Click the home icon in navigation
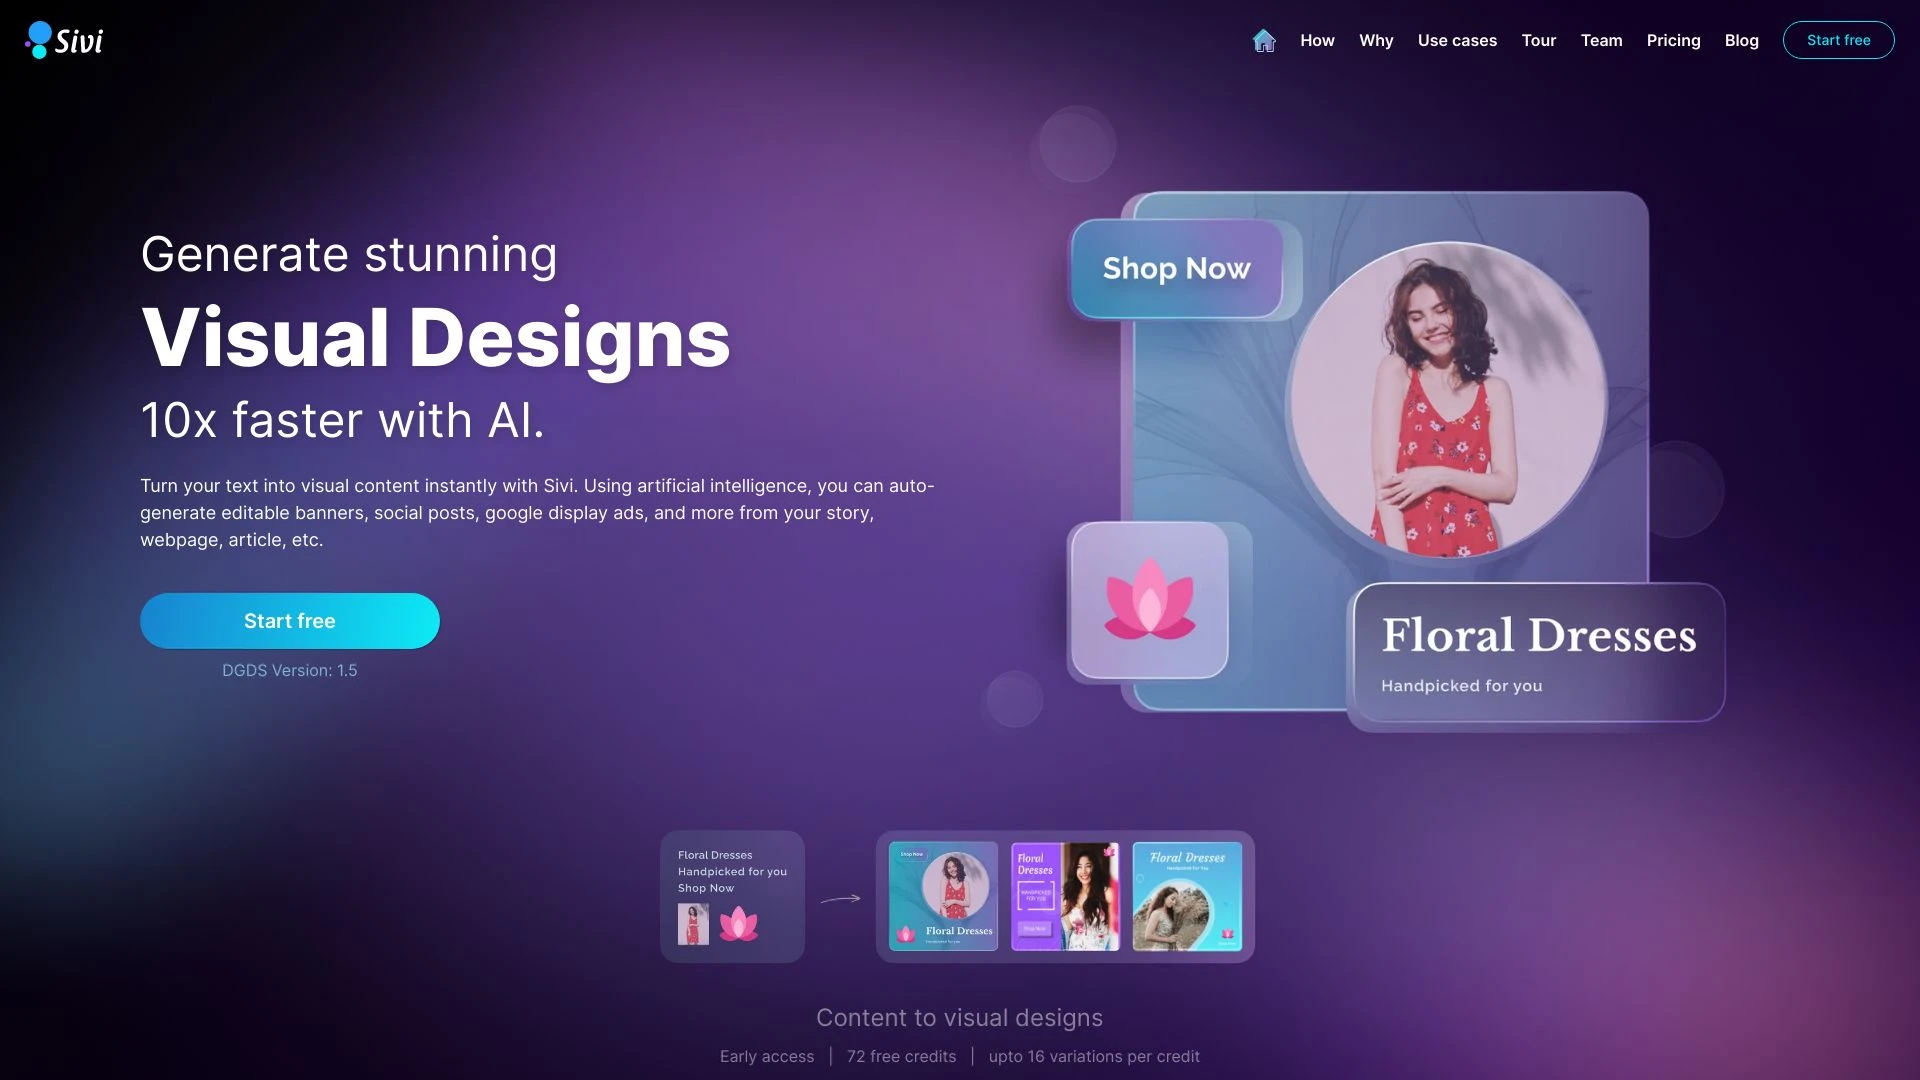Image resolution: width=1920 pixels, height=1080 pixels. click(1262, 38)
